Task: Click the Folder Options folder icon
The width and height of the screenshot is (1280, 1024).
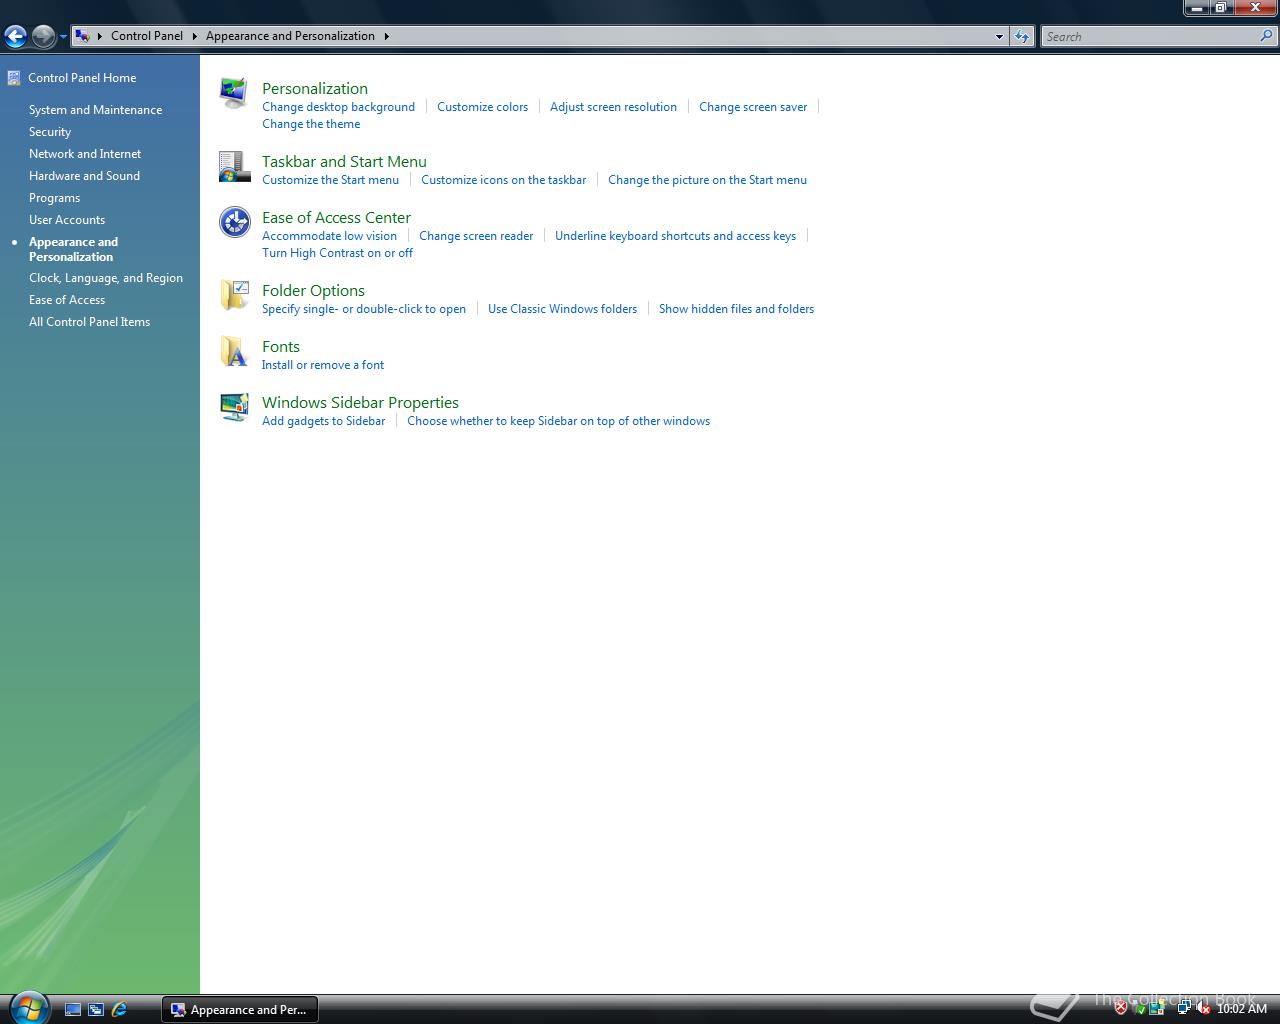Action: pyautogui.click(x=234, y=296)
